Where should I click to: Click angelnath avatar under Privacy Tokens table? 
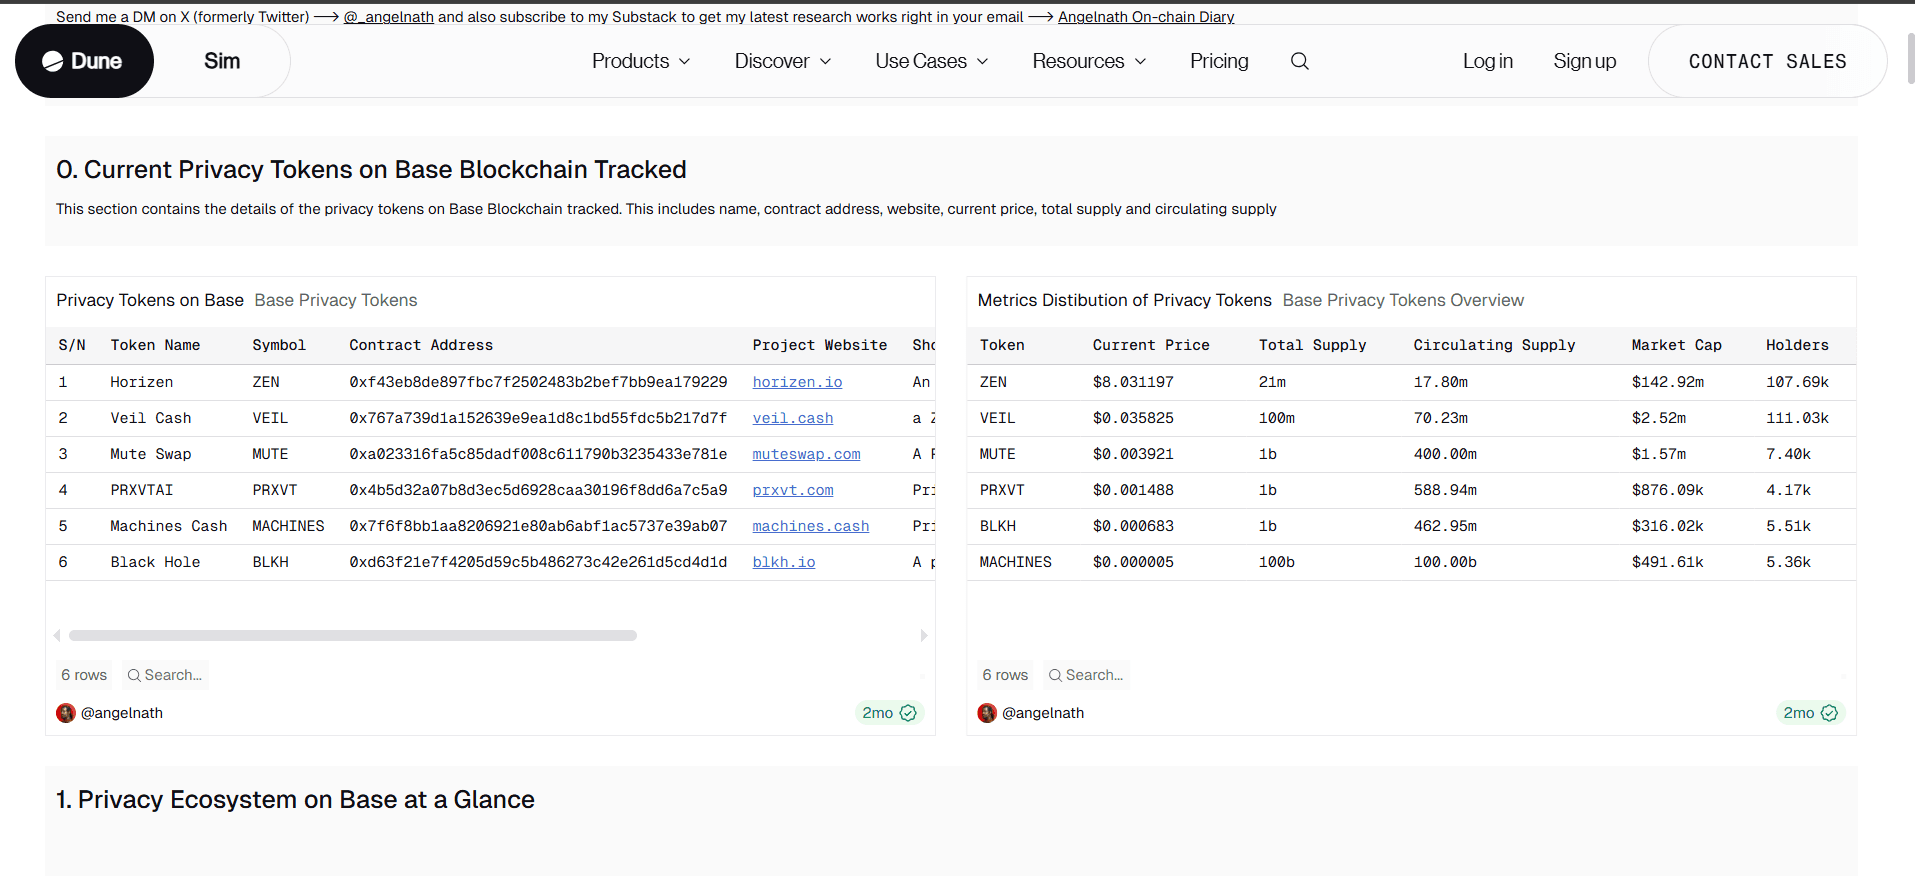[x=66, y=713]
